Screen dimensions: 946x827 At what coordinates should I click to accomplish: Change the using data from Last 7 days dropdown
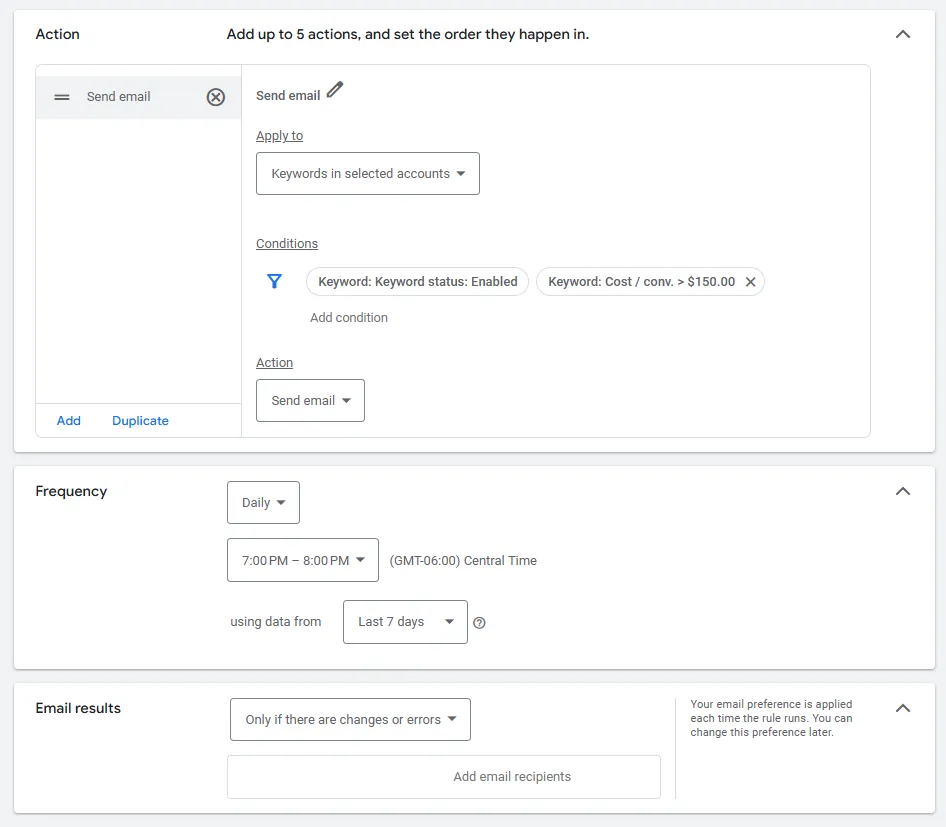coord(404,621)
